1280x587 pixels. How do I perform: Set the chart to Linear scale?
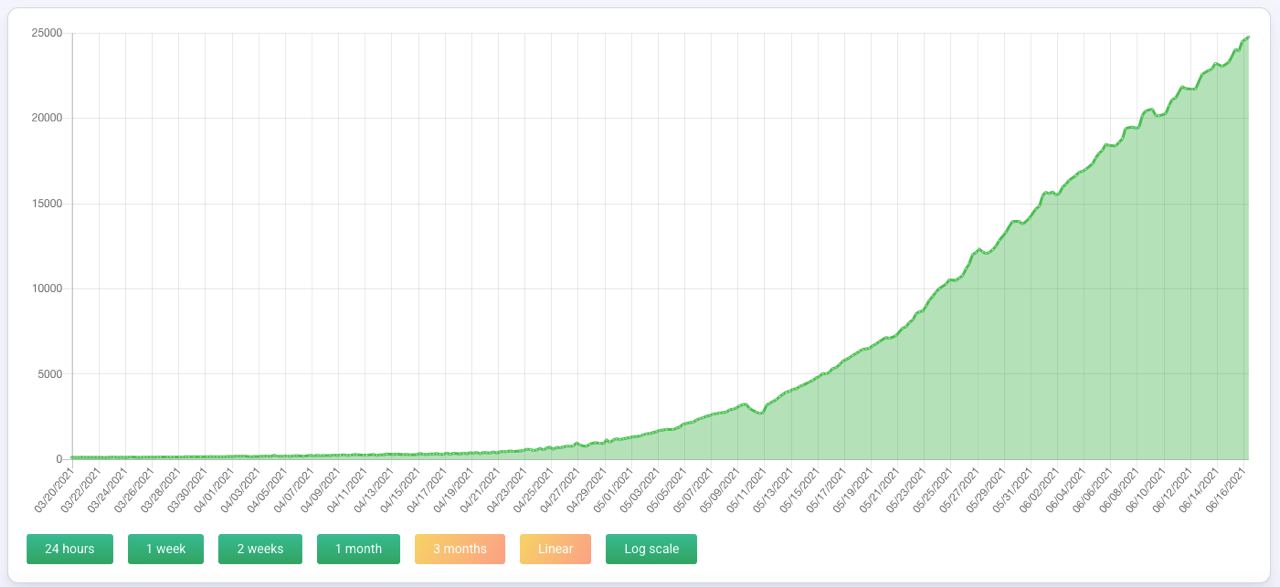tap(555, 549)
